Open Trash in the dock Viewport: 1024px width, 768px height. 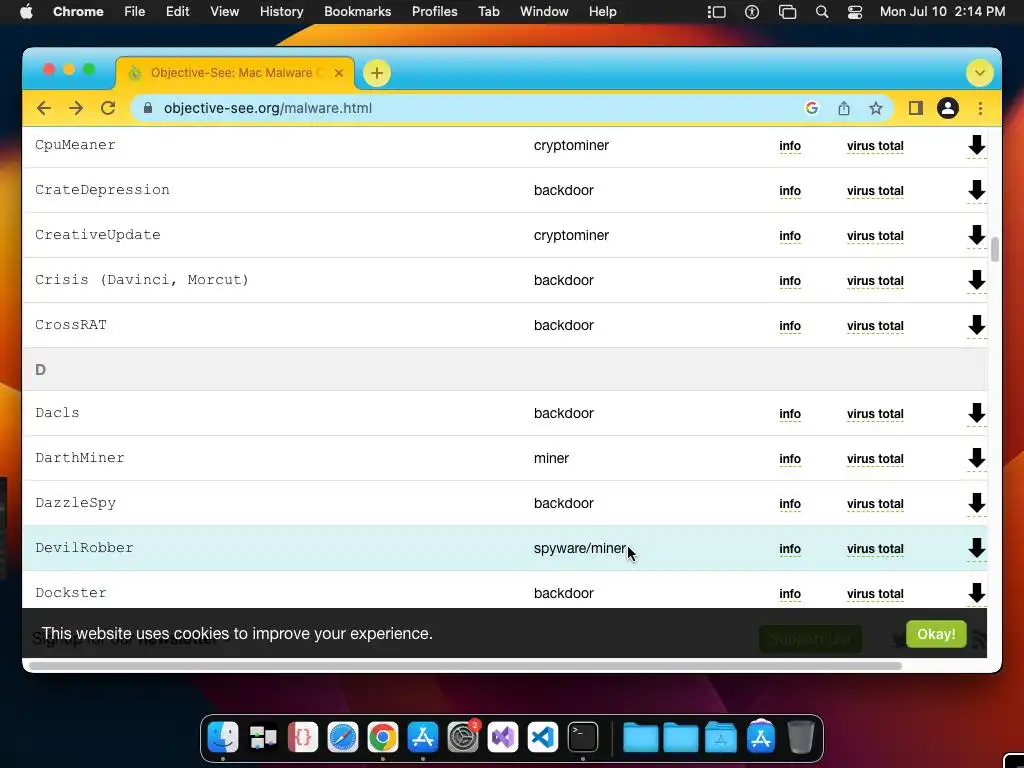801,737
